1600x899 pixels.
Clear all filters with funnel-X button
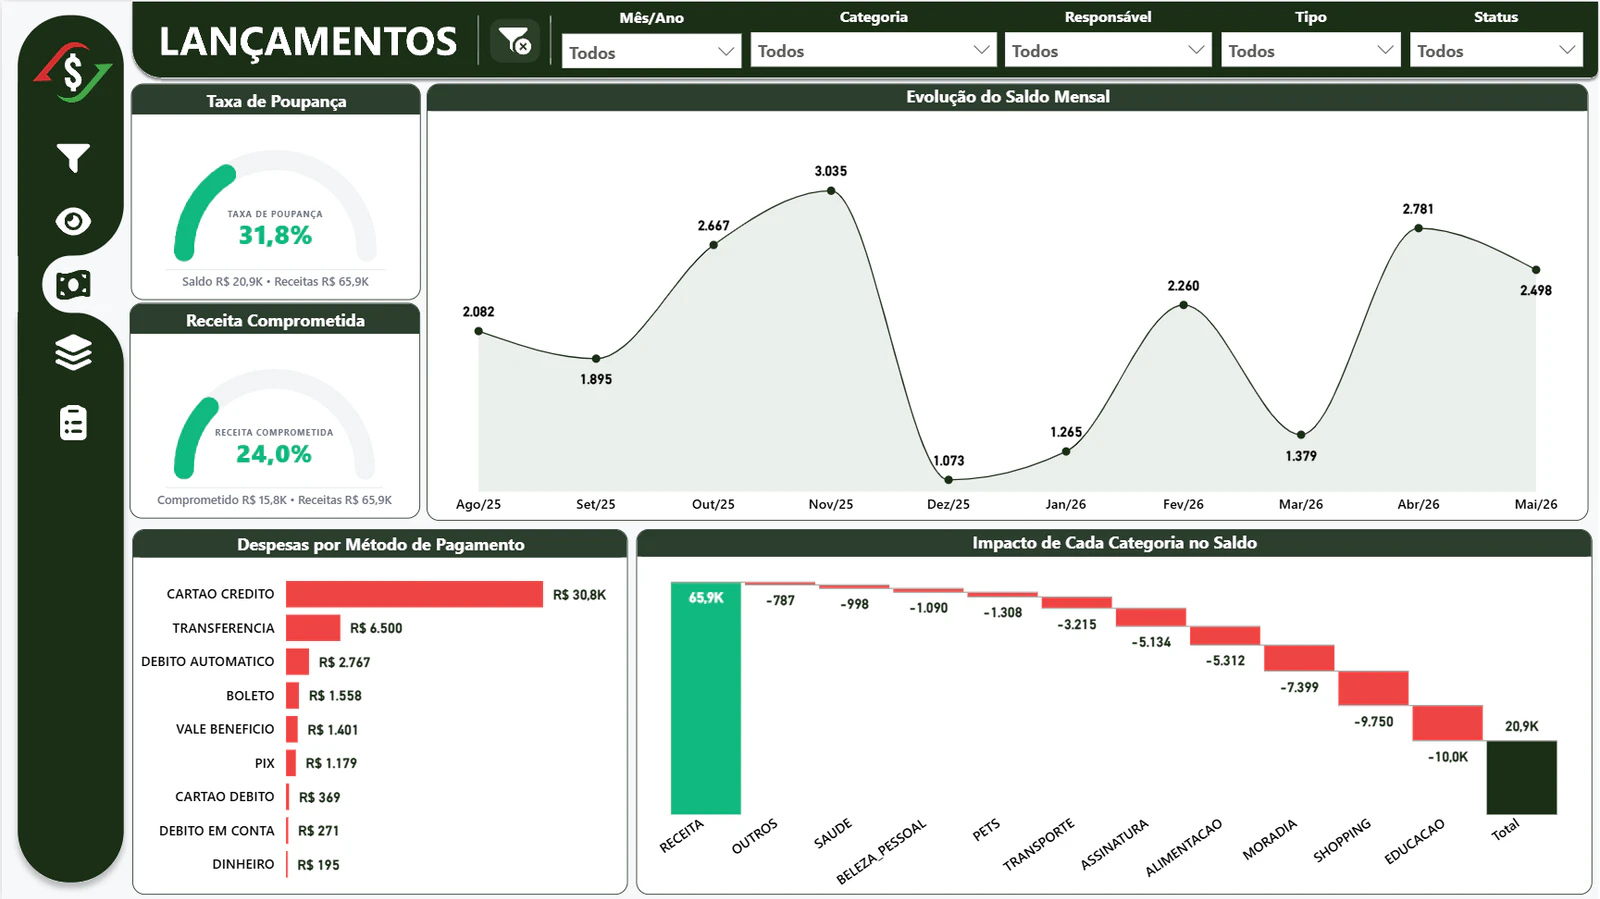(515, 41)
